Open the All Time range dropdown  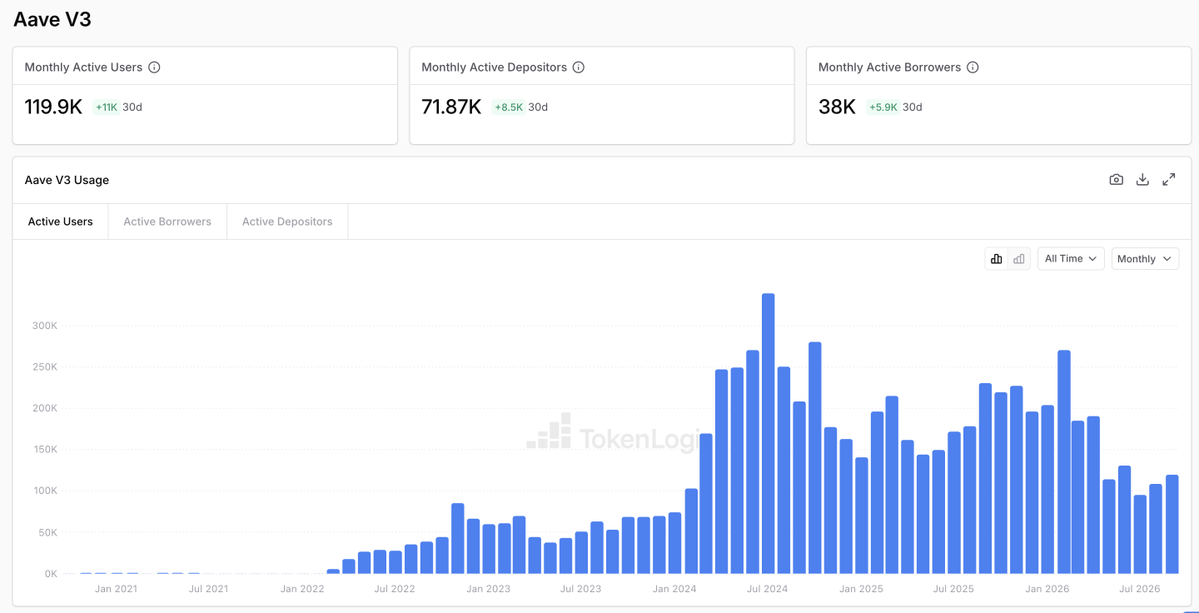click(x=1071, y=259)
